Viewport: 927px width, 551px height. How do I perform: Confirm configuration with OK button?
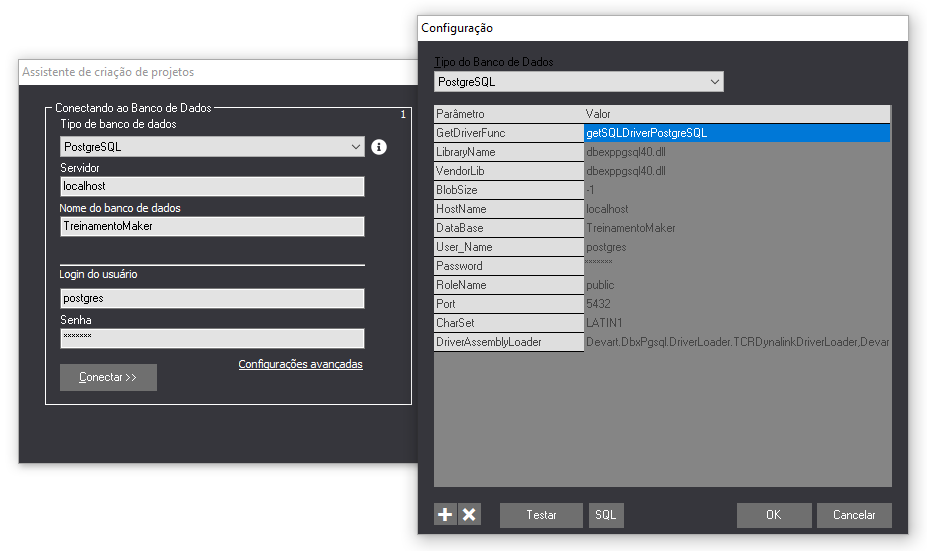click(x=773, y=515)
